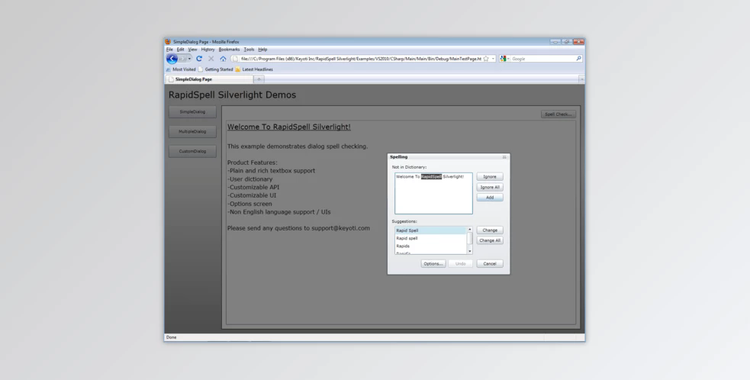Close Spelling dialog with its X icon
This screenshot has height=380, width=750.
504,157
